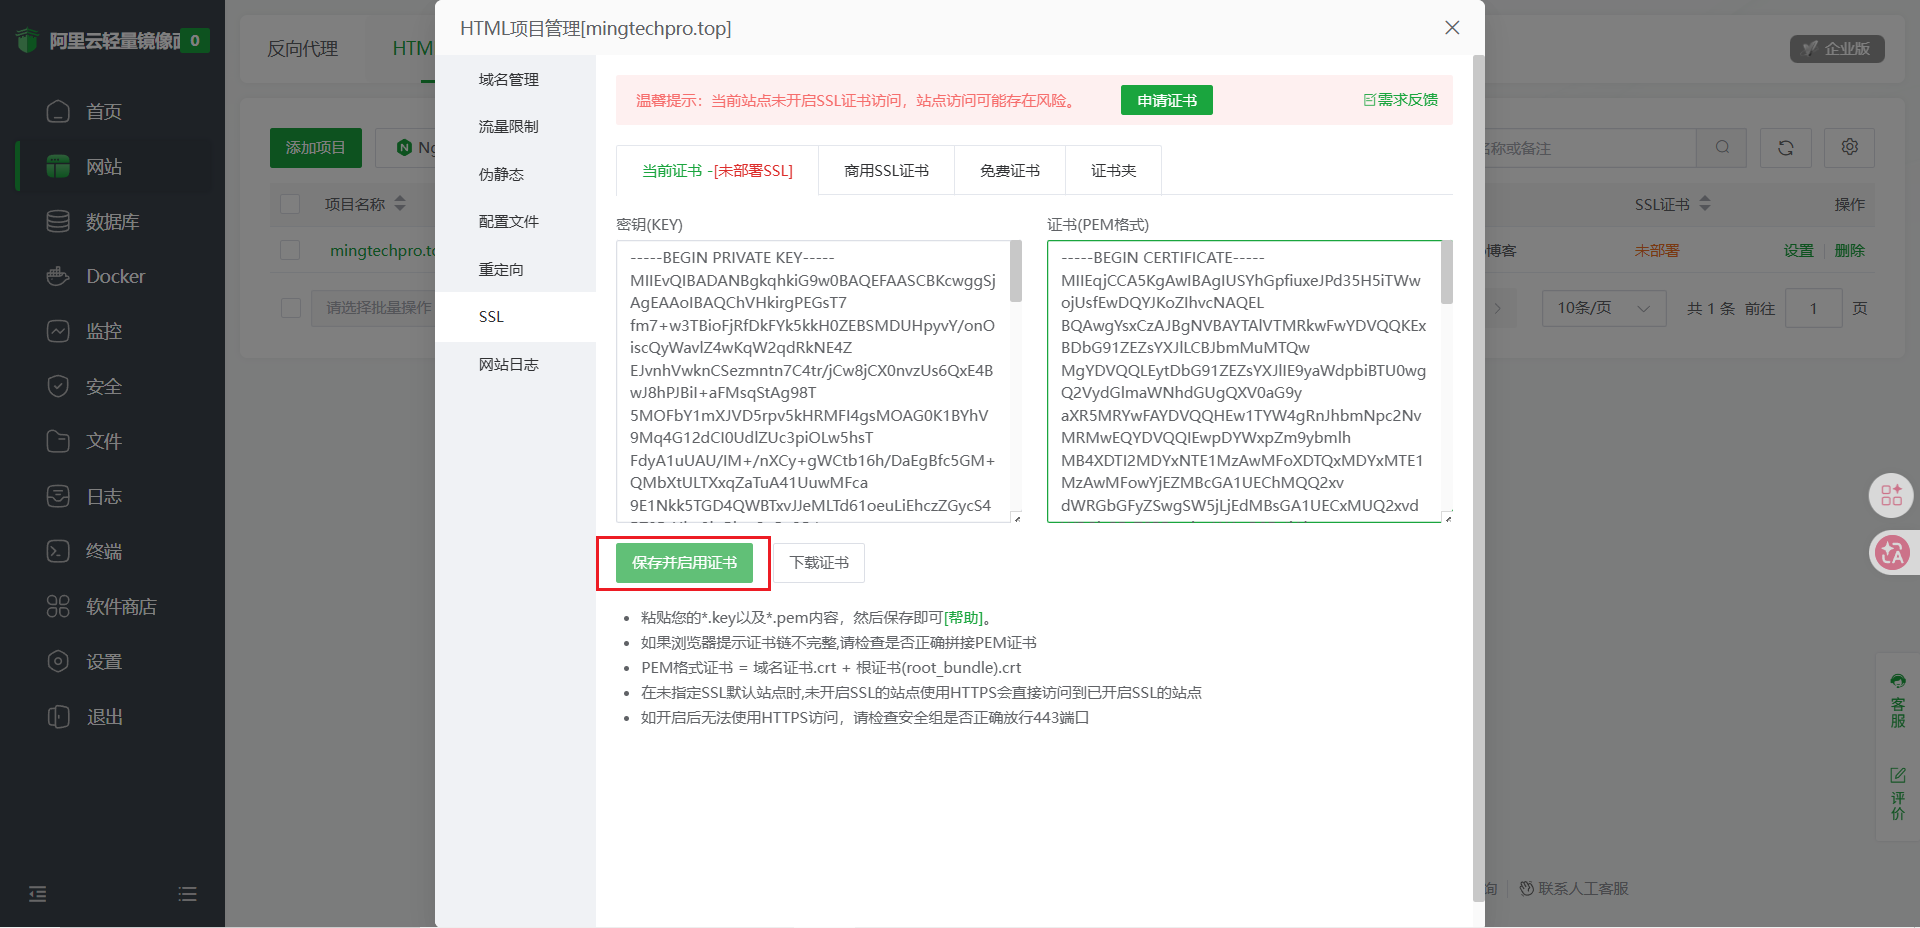Sort by SSL证书 column arrows
Viewport: 1920px width, 928px height.
point(1705,204)
